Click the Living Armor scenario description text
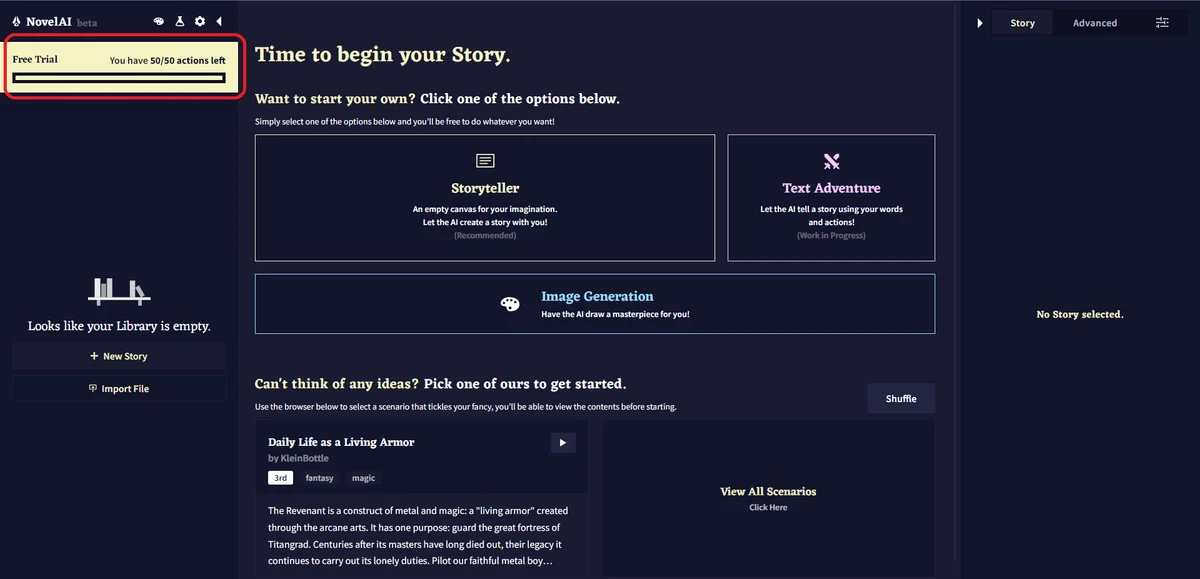1200x579 pixels. pyautogui.click(x=418, y=536)
